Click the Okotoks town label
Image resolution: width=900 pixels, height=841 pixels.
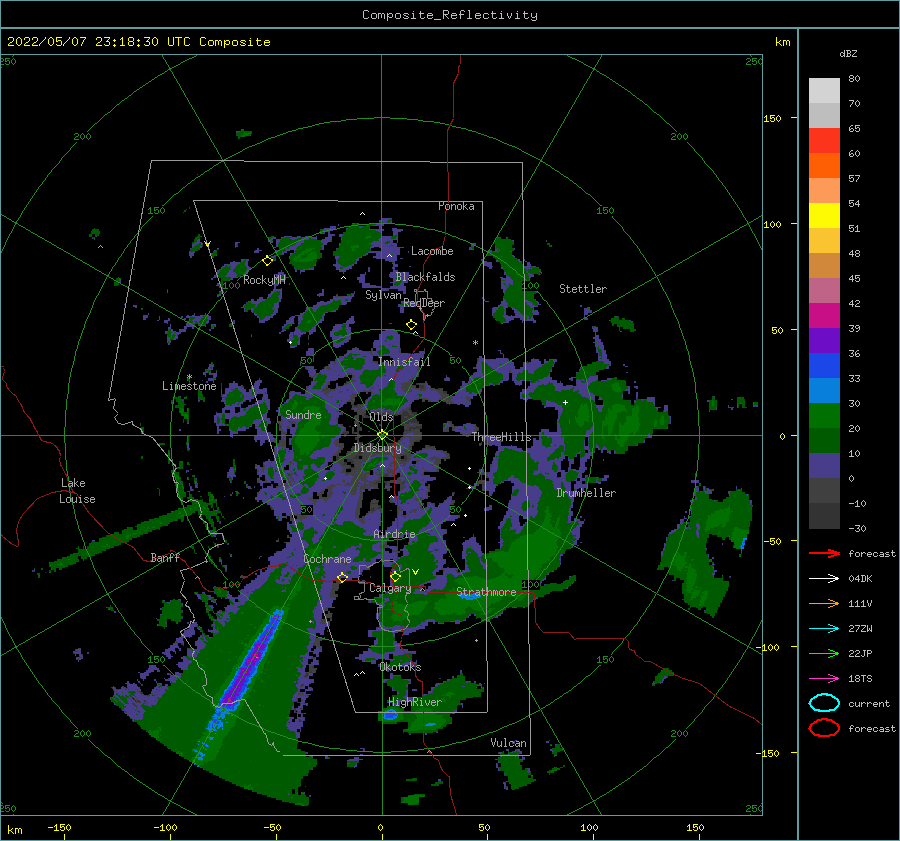pos(400,667)
